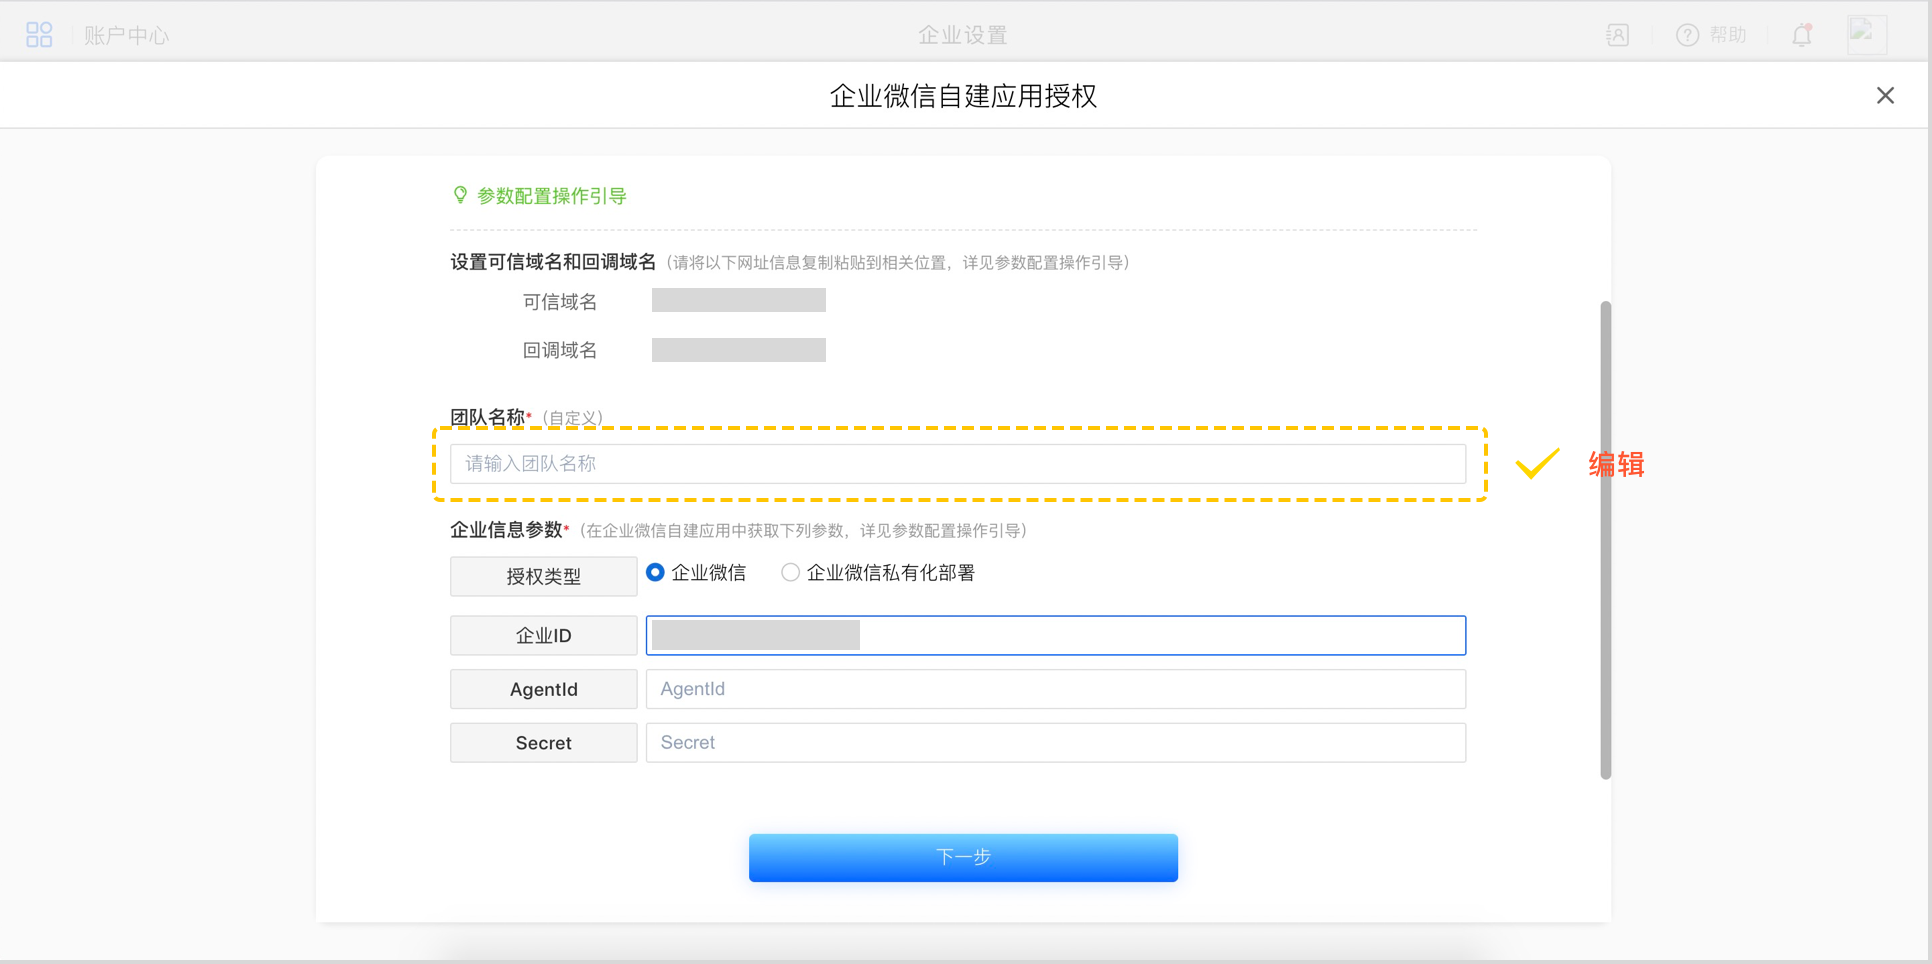The width and height of the screenshot is (1932, 964).
Task: Open the user avatar menu
Action: (x=1866, y=34)
